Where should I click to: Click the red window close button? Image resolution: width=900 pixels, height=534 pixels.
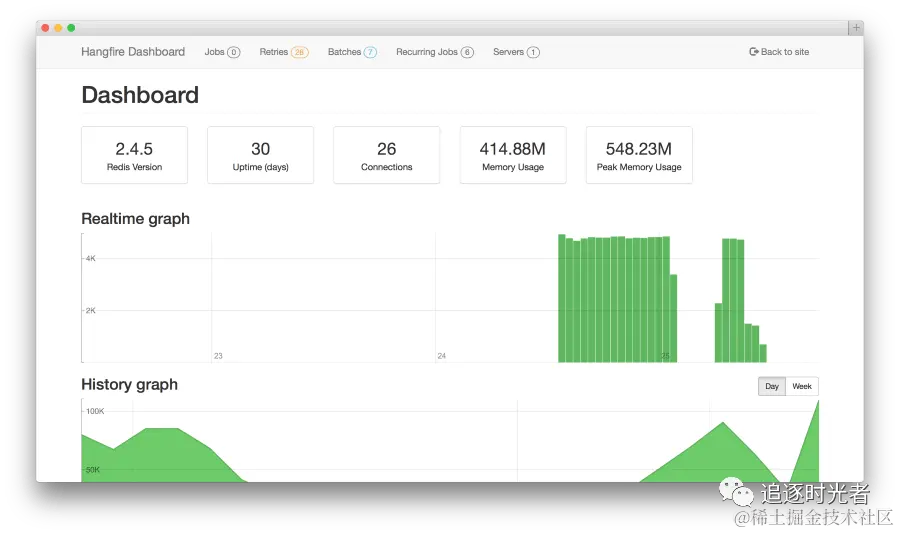[x=45, y=28]
